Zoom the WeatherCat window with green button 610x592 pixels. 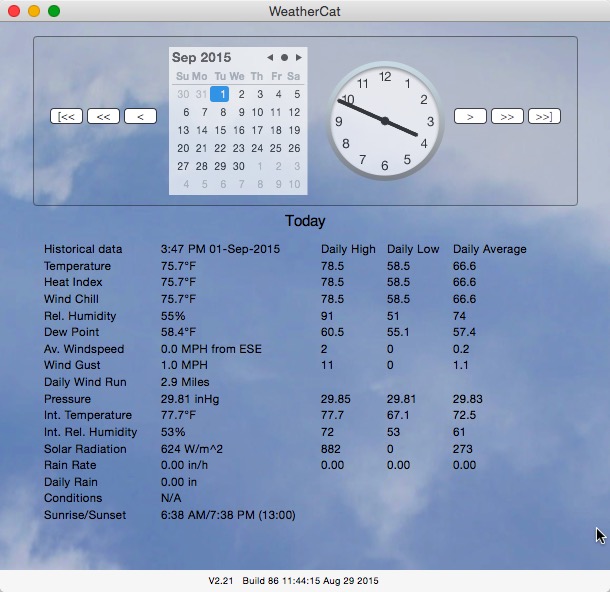pyautogui.click(x=54, y=11)
